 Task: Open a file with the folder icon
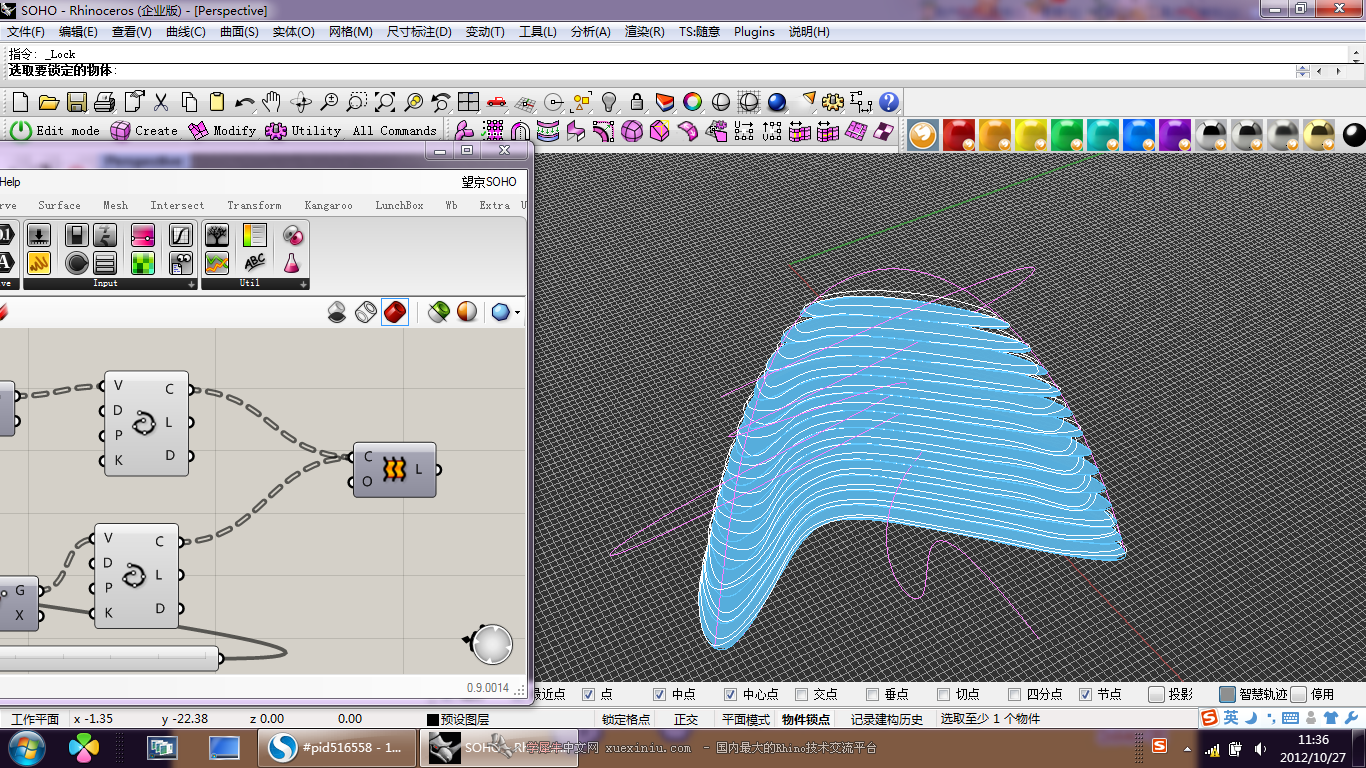tap(48, 102)
